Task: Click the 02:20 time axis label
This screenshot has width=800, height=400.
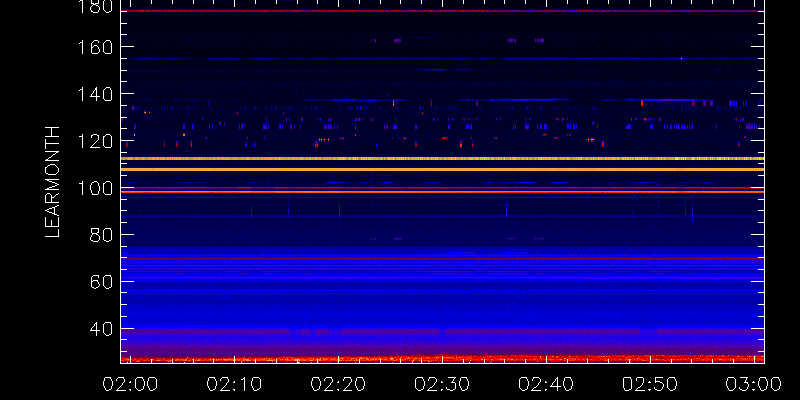Action: click(338, 384)
